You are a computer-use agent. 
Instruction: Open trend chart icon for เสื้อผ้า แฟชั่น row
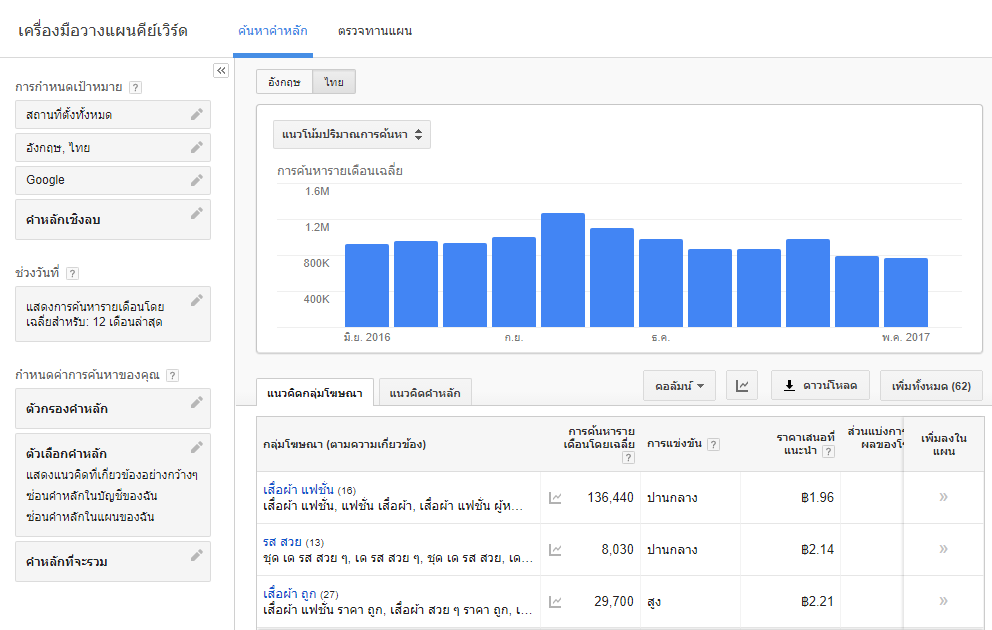(556, 497)
